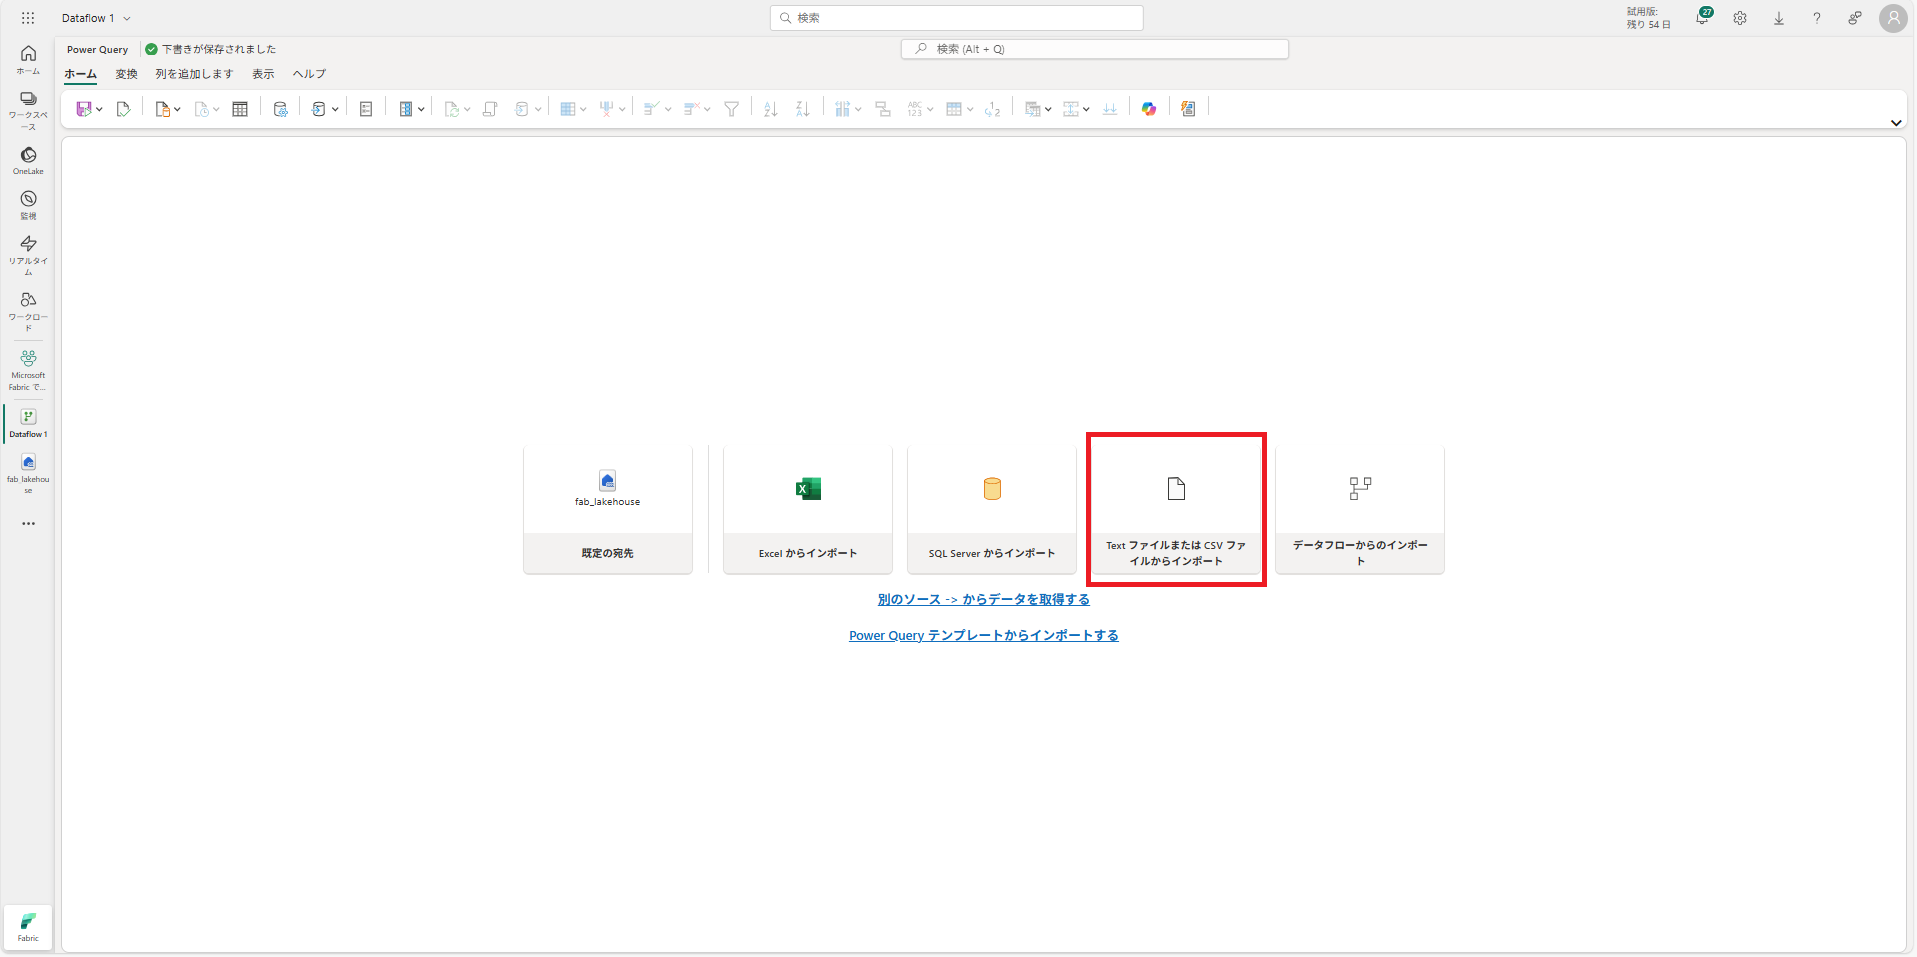Click Text ファイルまたは CSV ファイルからインポート card
This screenshot has width=1917, height=957.
pyautogui.click(x=1176, y=509)
